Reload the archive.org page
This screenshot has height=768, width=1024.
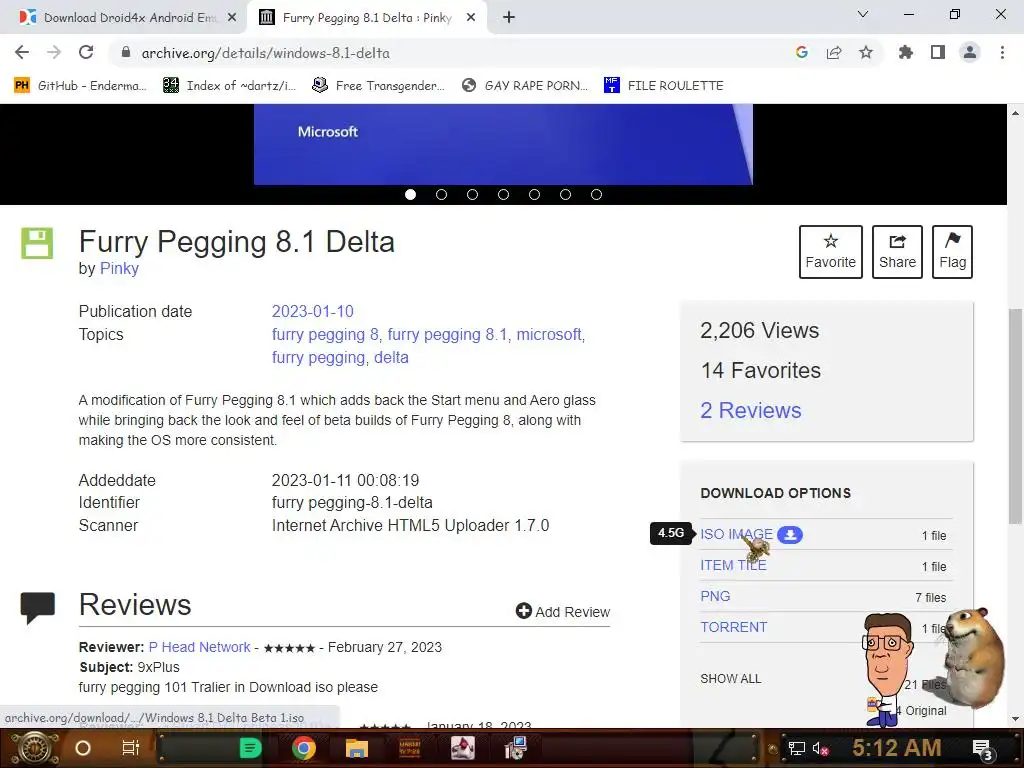click(x=86, y=52)
